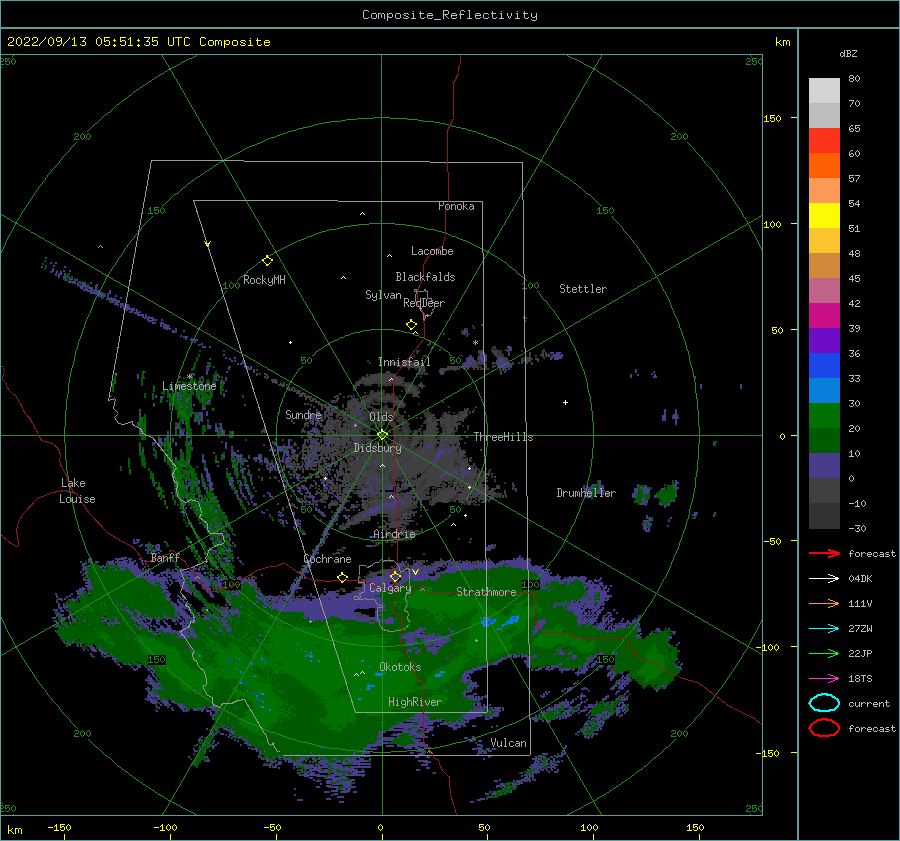This screenshot has width=900, height=841.
Task: Select the yellow 51-54 dBZ swatch
Action: (x=824, y=216)
